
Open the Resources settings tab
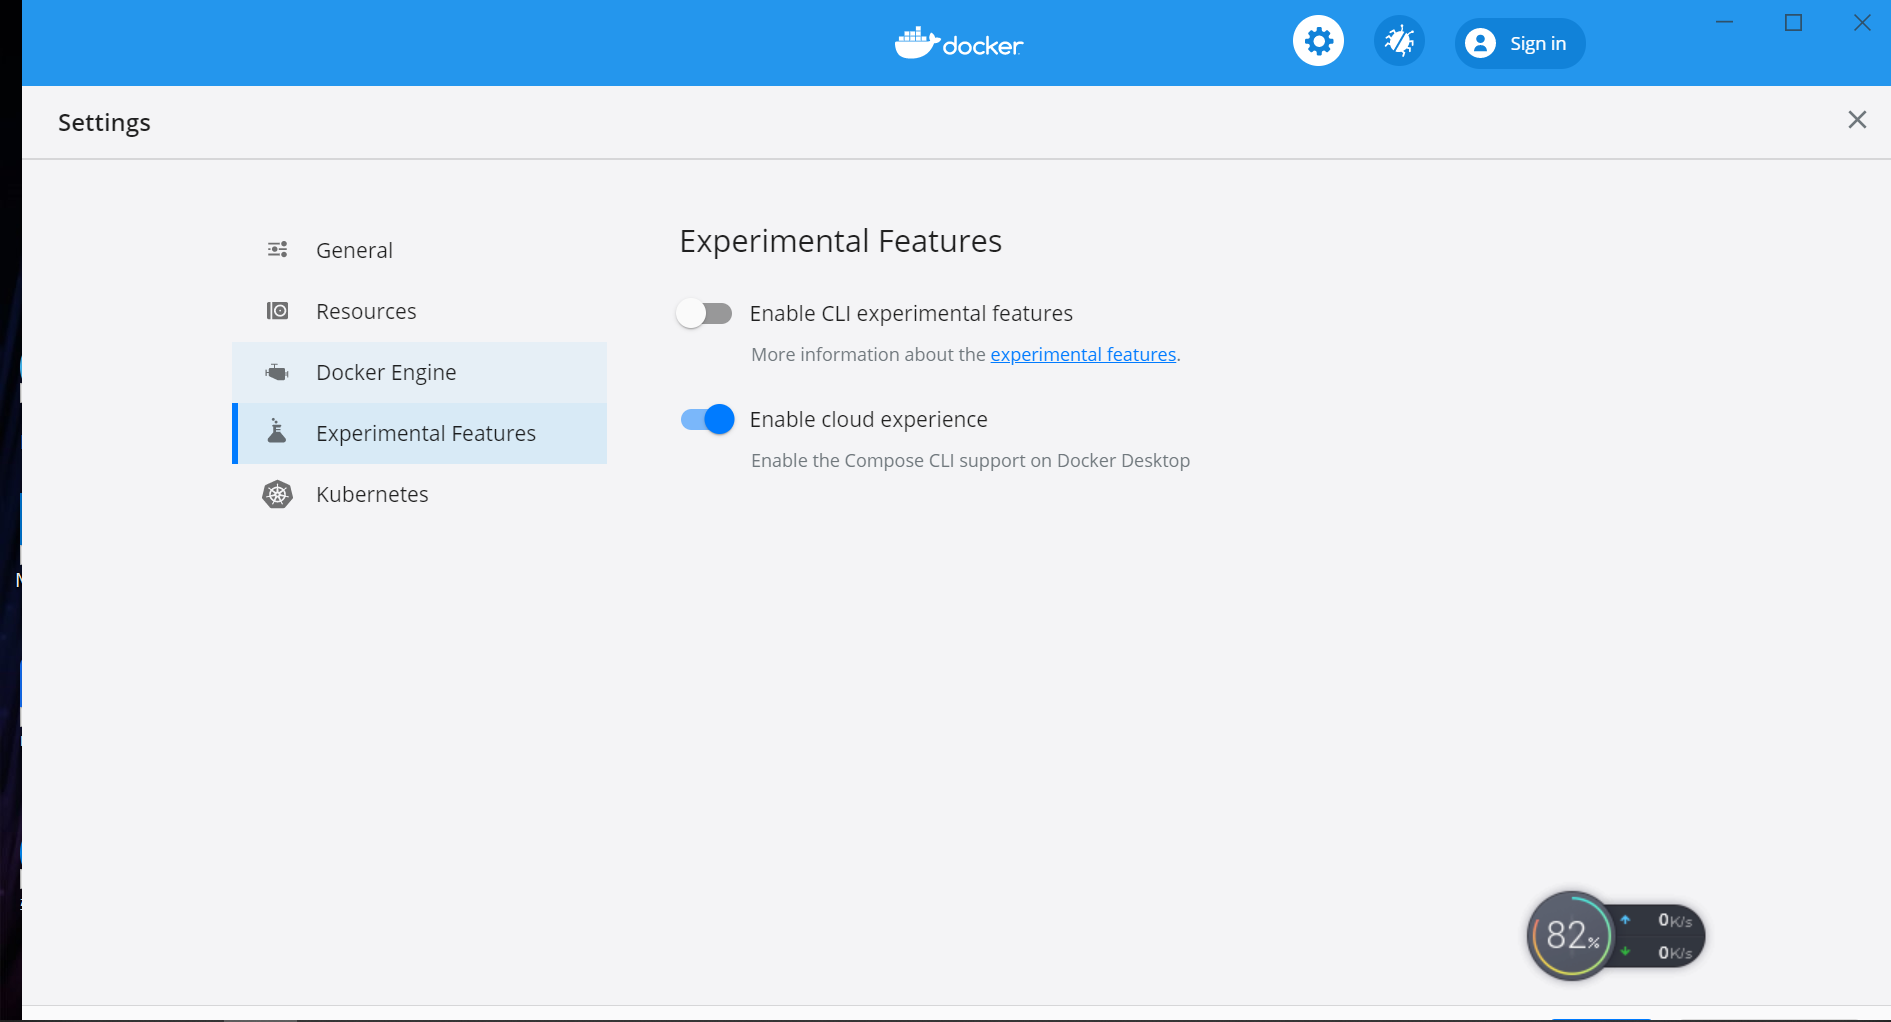(x=419, y=311)
